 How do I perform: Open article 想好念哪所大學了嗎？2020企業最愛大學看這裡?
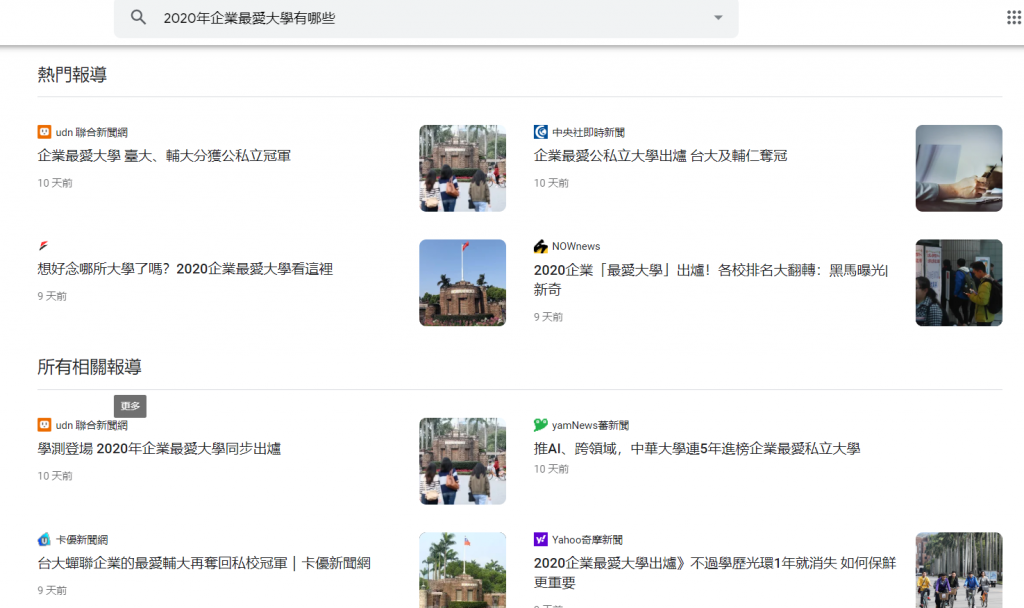[185, 269]
